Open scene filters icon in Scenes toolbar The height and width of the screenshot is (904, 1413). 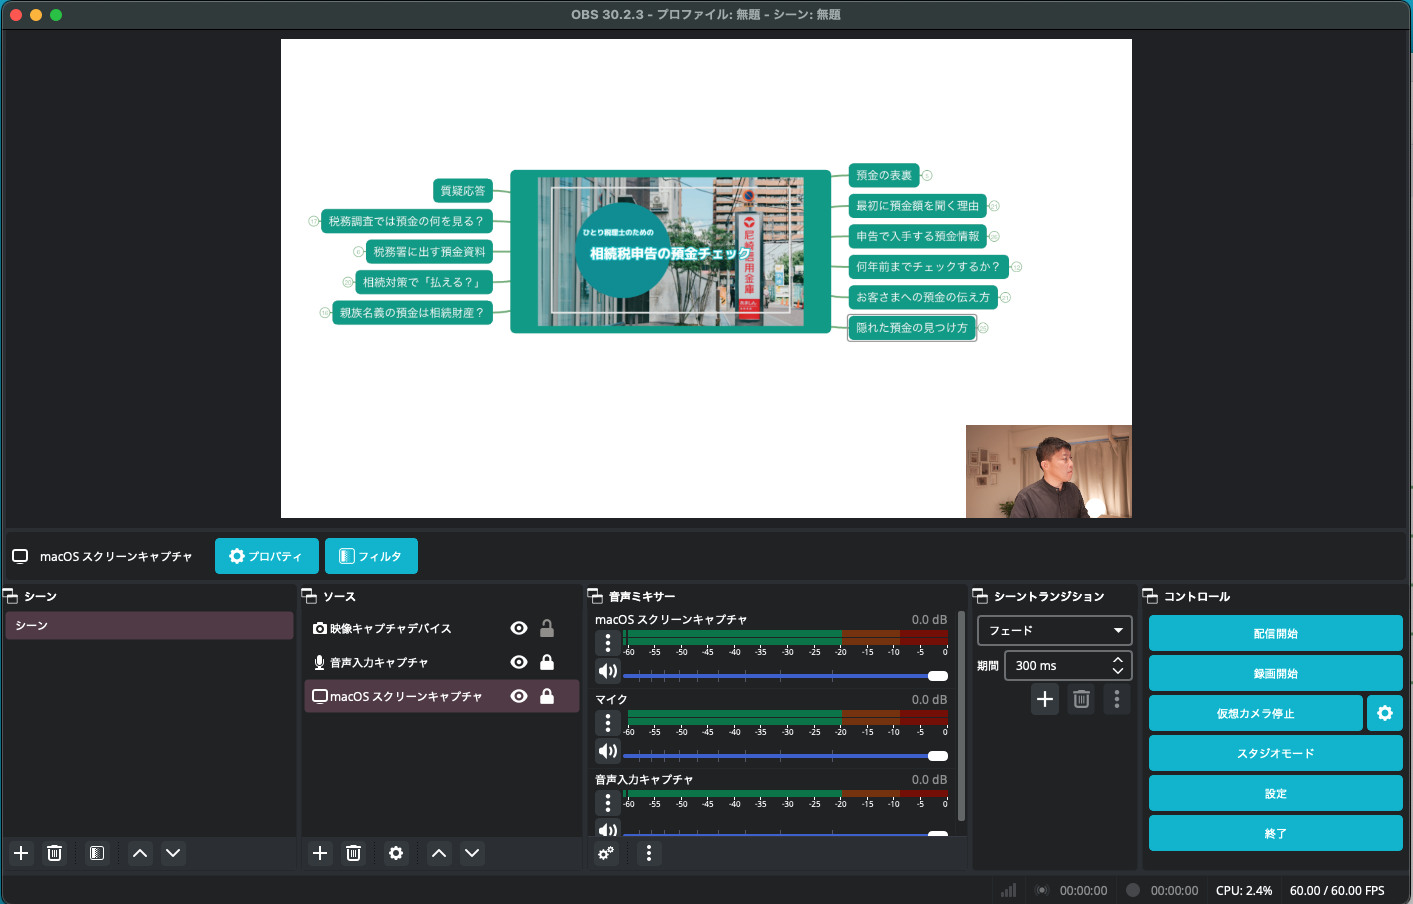pyautogui.click(x=97, y=853)
